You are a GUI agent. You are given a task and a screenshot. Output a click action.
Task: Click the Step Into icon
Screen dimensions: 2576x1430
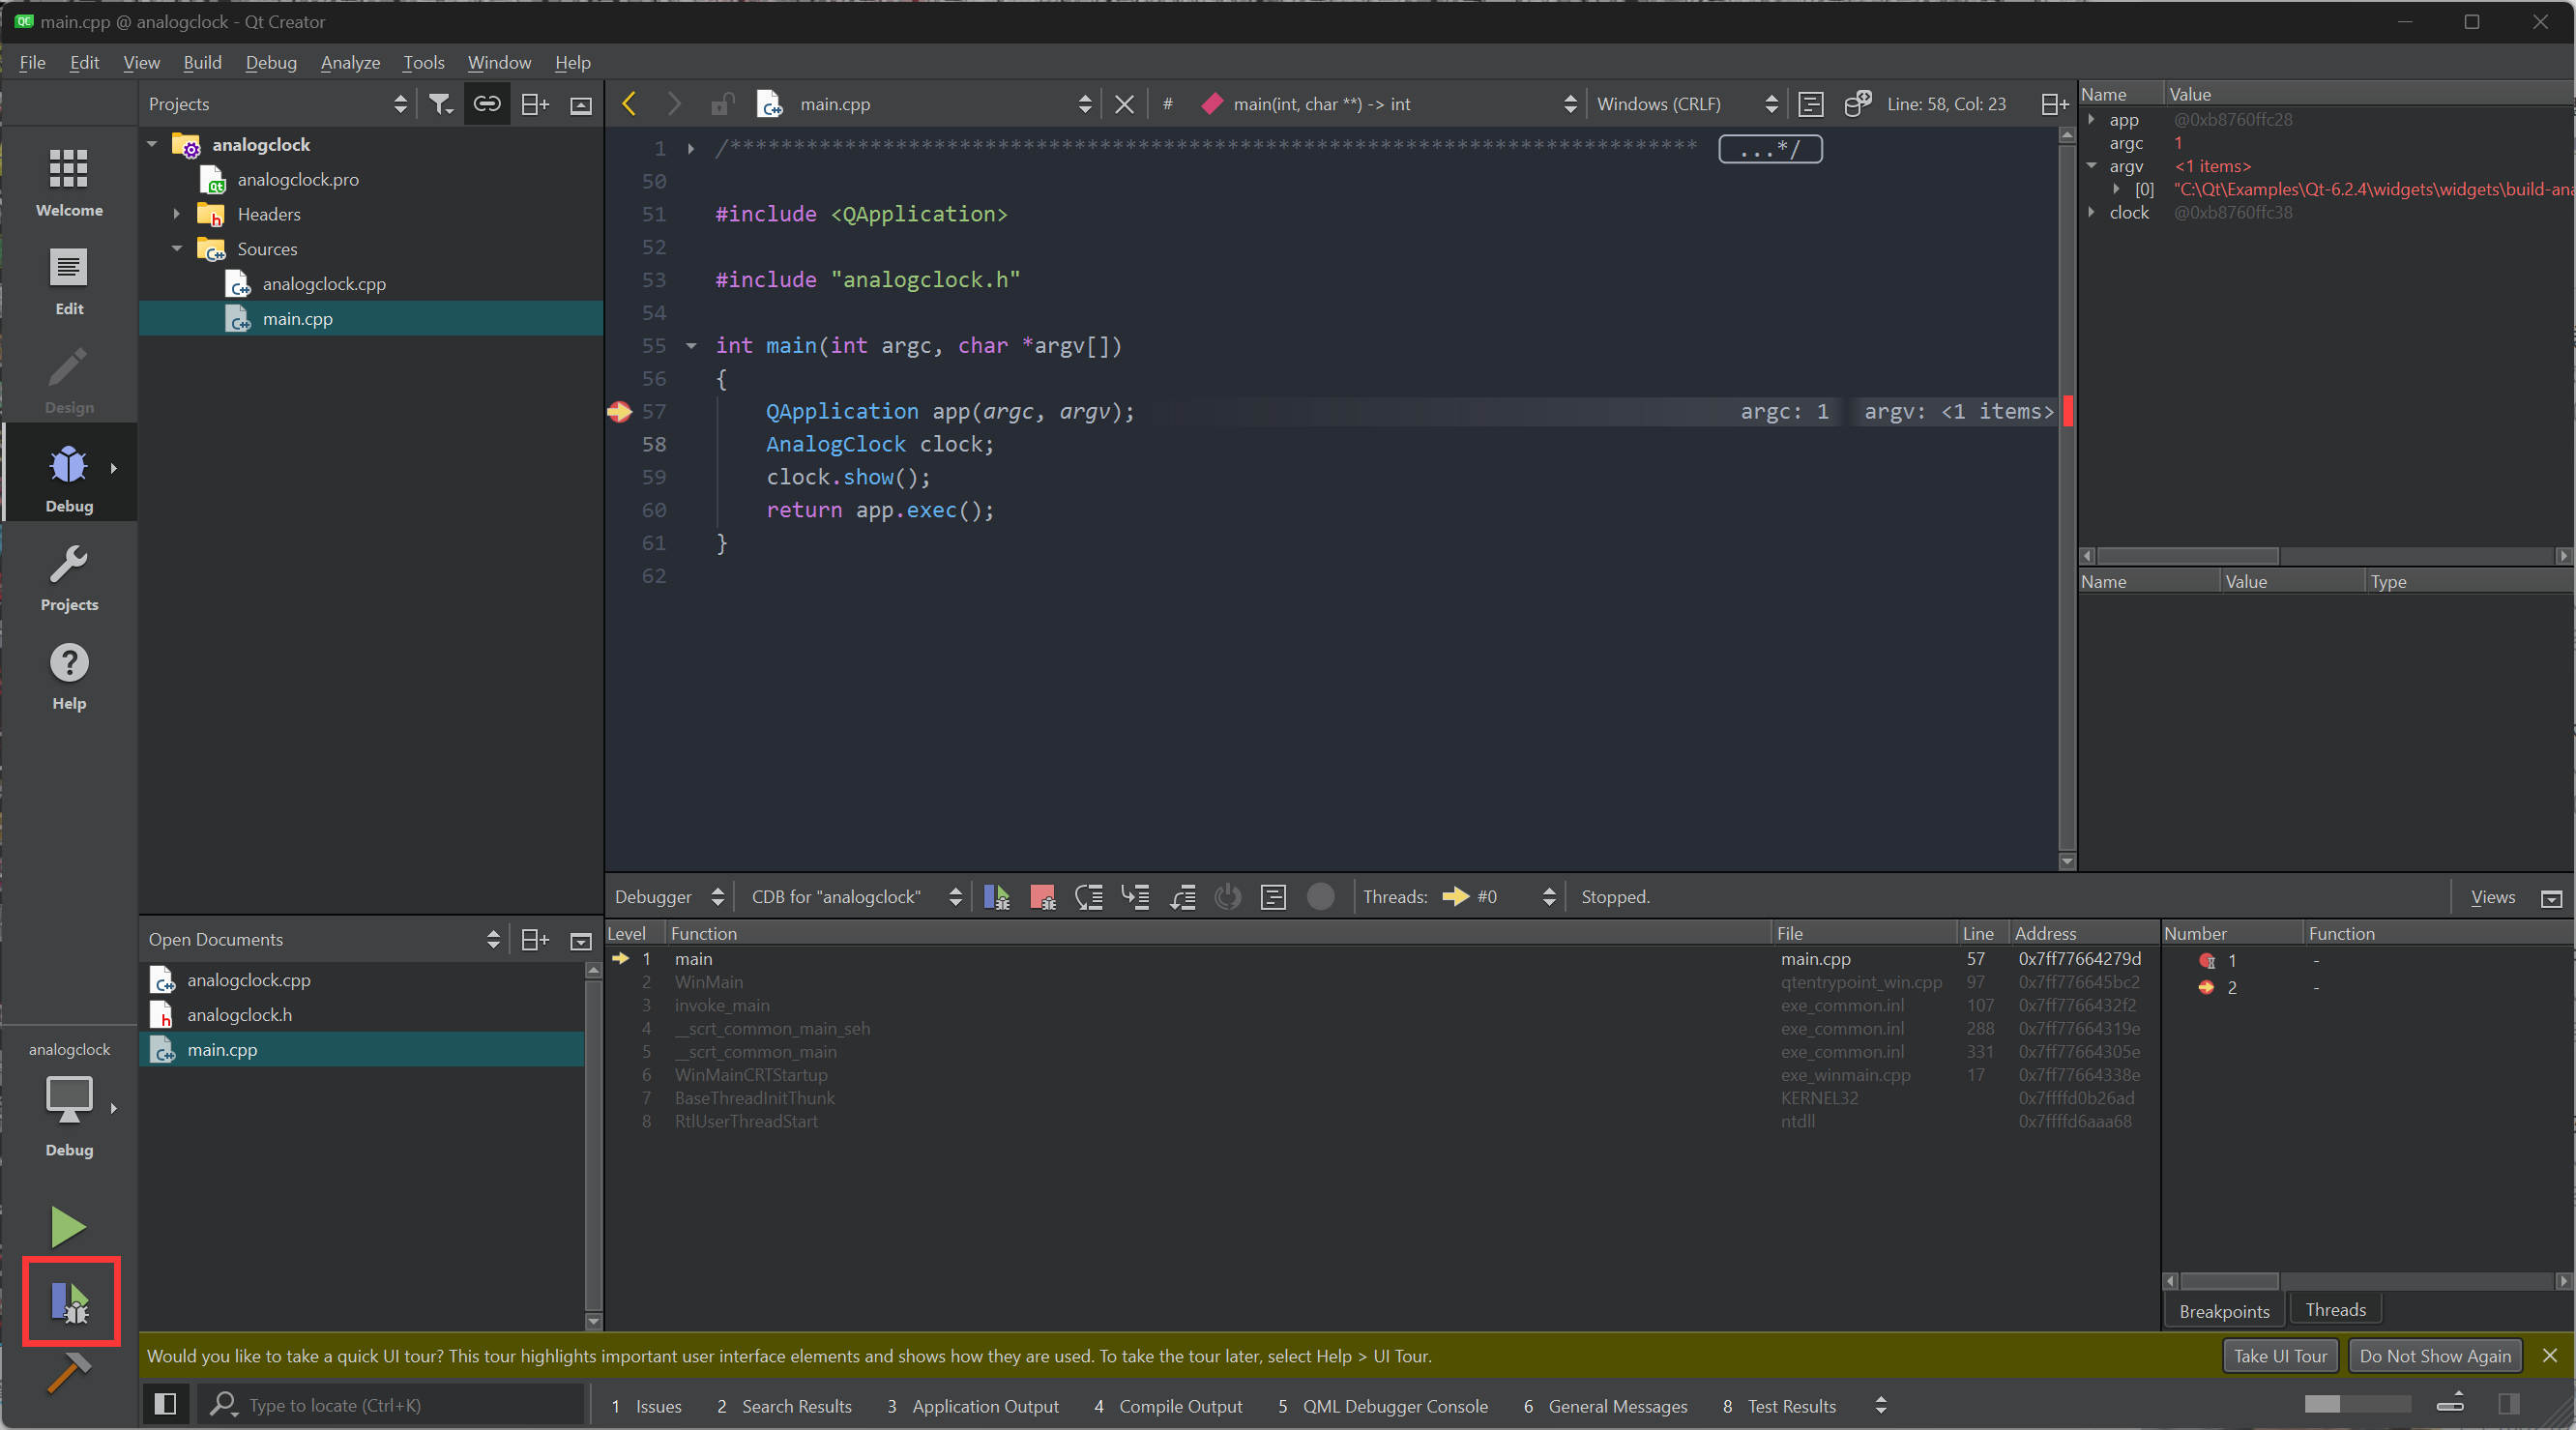1135,897
